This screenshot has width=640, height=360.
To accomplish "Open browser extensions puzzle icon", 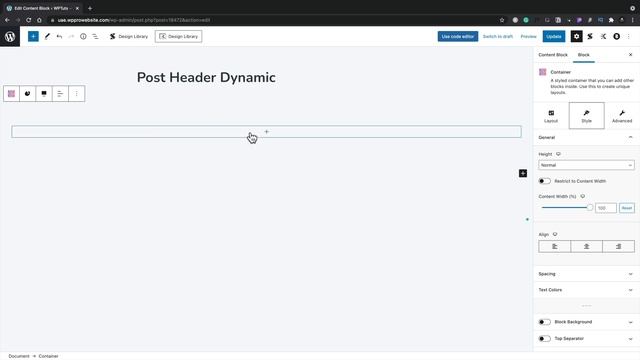I will pos(611,20).
